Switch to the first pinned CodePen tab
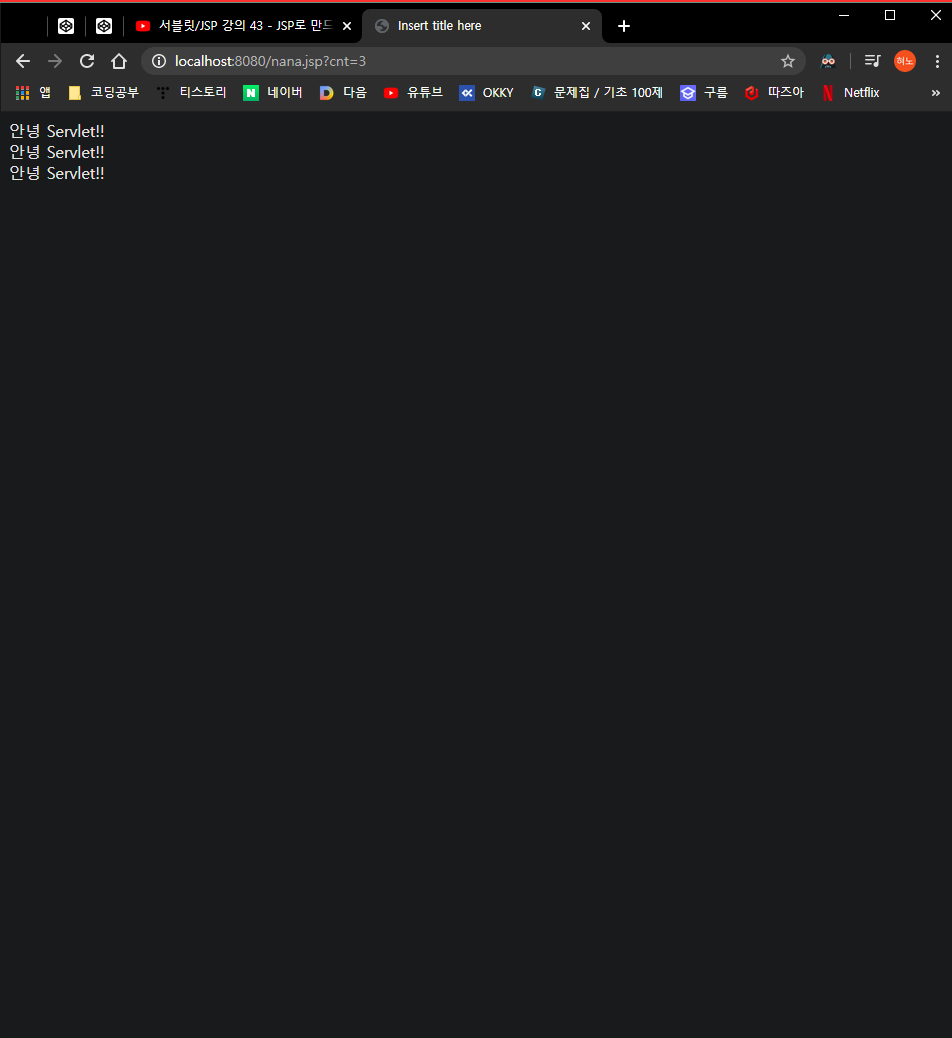952x1038 pixels. (66, 26)
